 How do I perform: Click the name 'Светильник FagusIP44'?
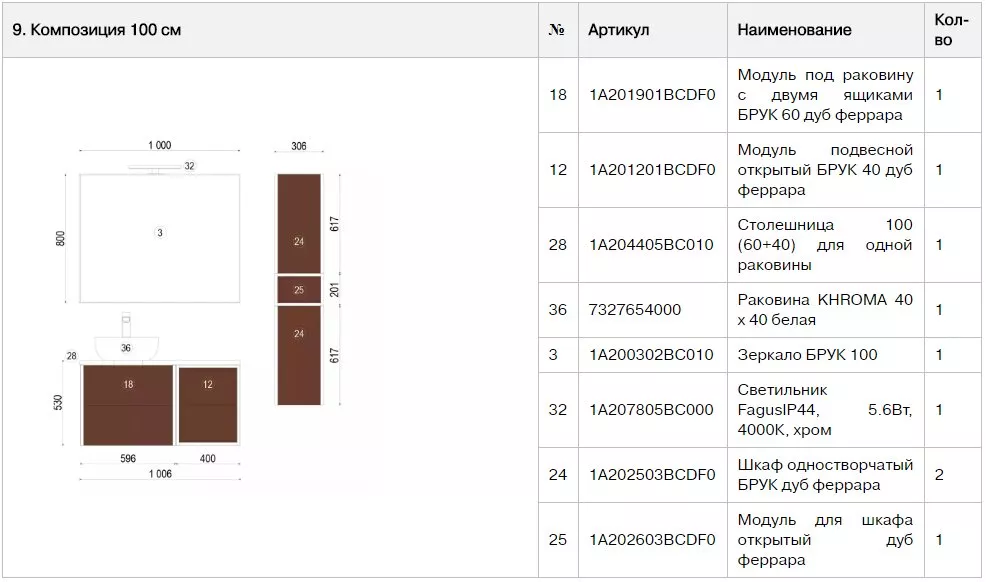pos(782,400)
